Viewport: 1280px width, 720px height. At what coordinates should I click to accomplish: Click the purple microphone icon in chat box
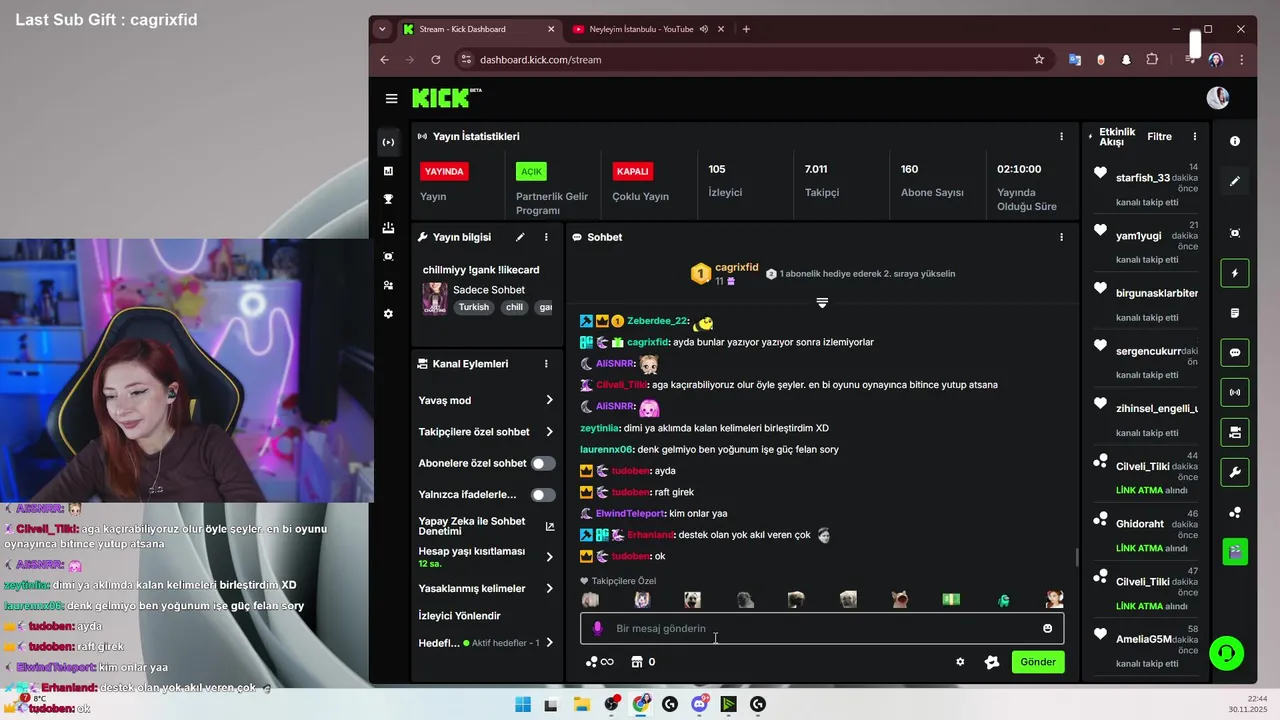pyautogui.click(x=598, y=628)
